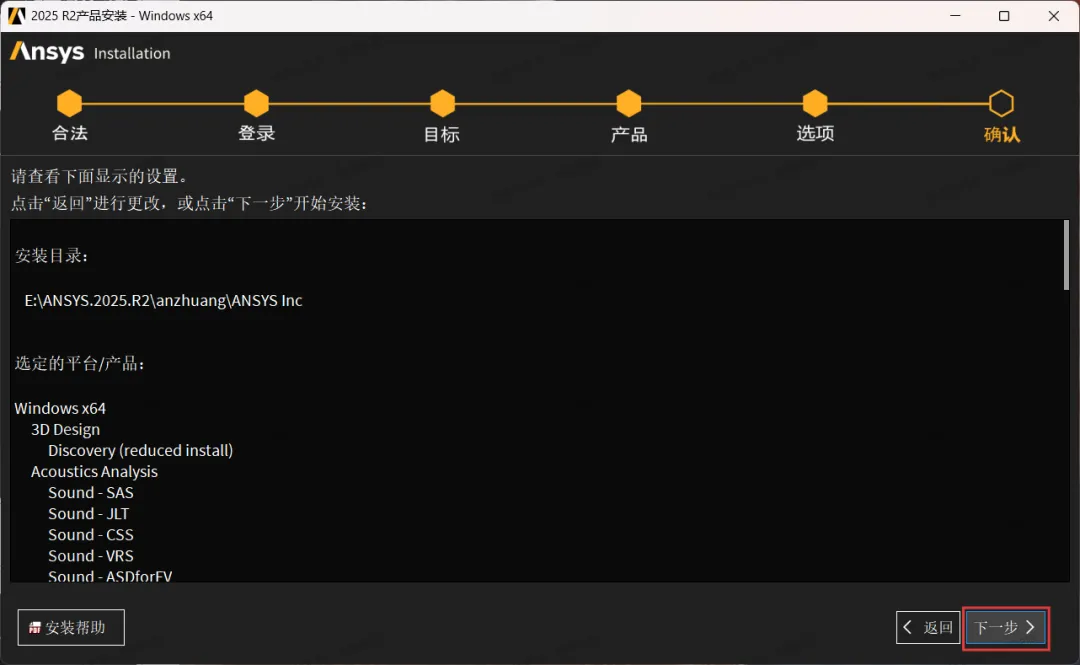1080x665 pixels.
Task: Click Discovery (reduced install) entry
Action: [141, 450]
